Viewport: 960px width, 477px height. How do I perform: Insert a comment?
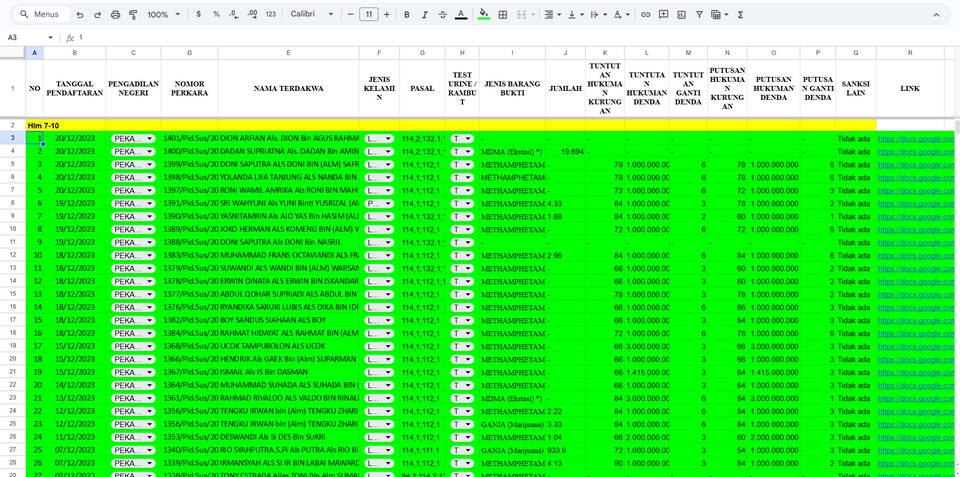[663, 14]
